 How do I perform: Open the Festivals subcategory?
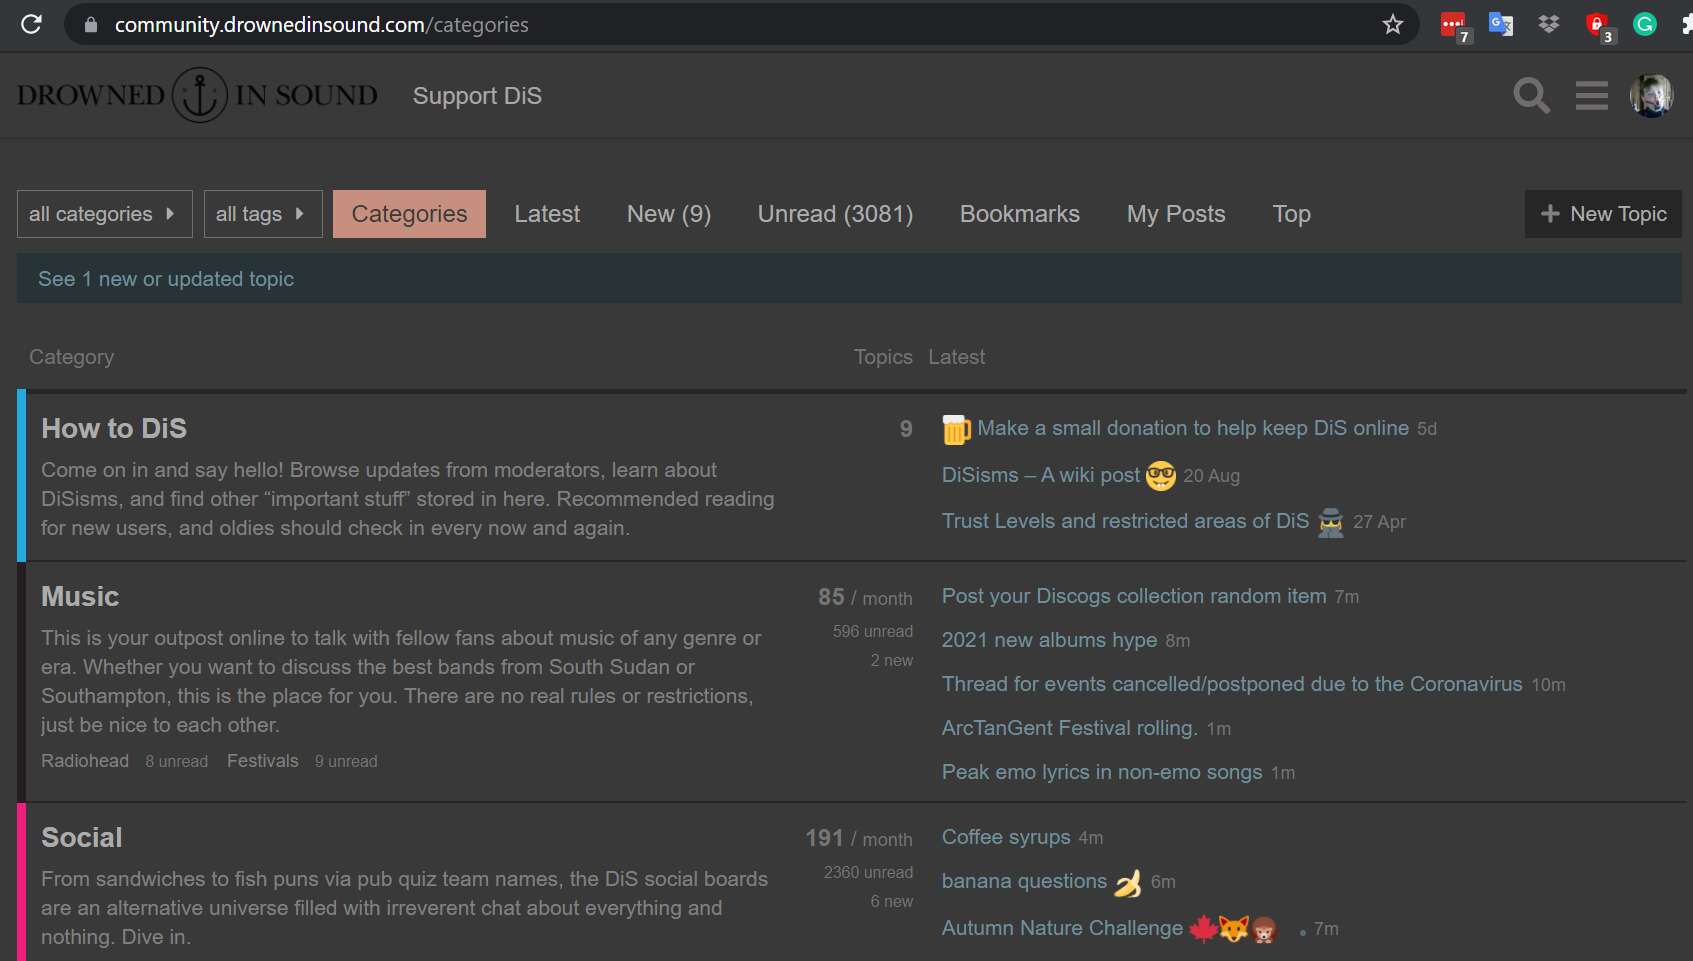coord(263,761)
